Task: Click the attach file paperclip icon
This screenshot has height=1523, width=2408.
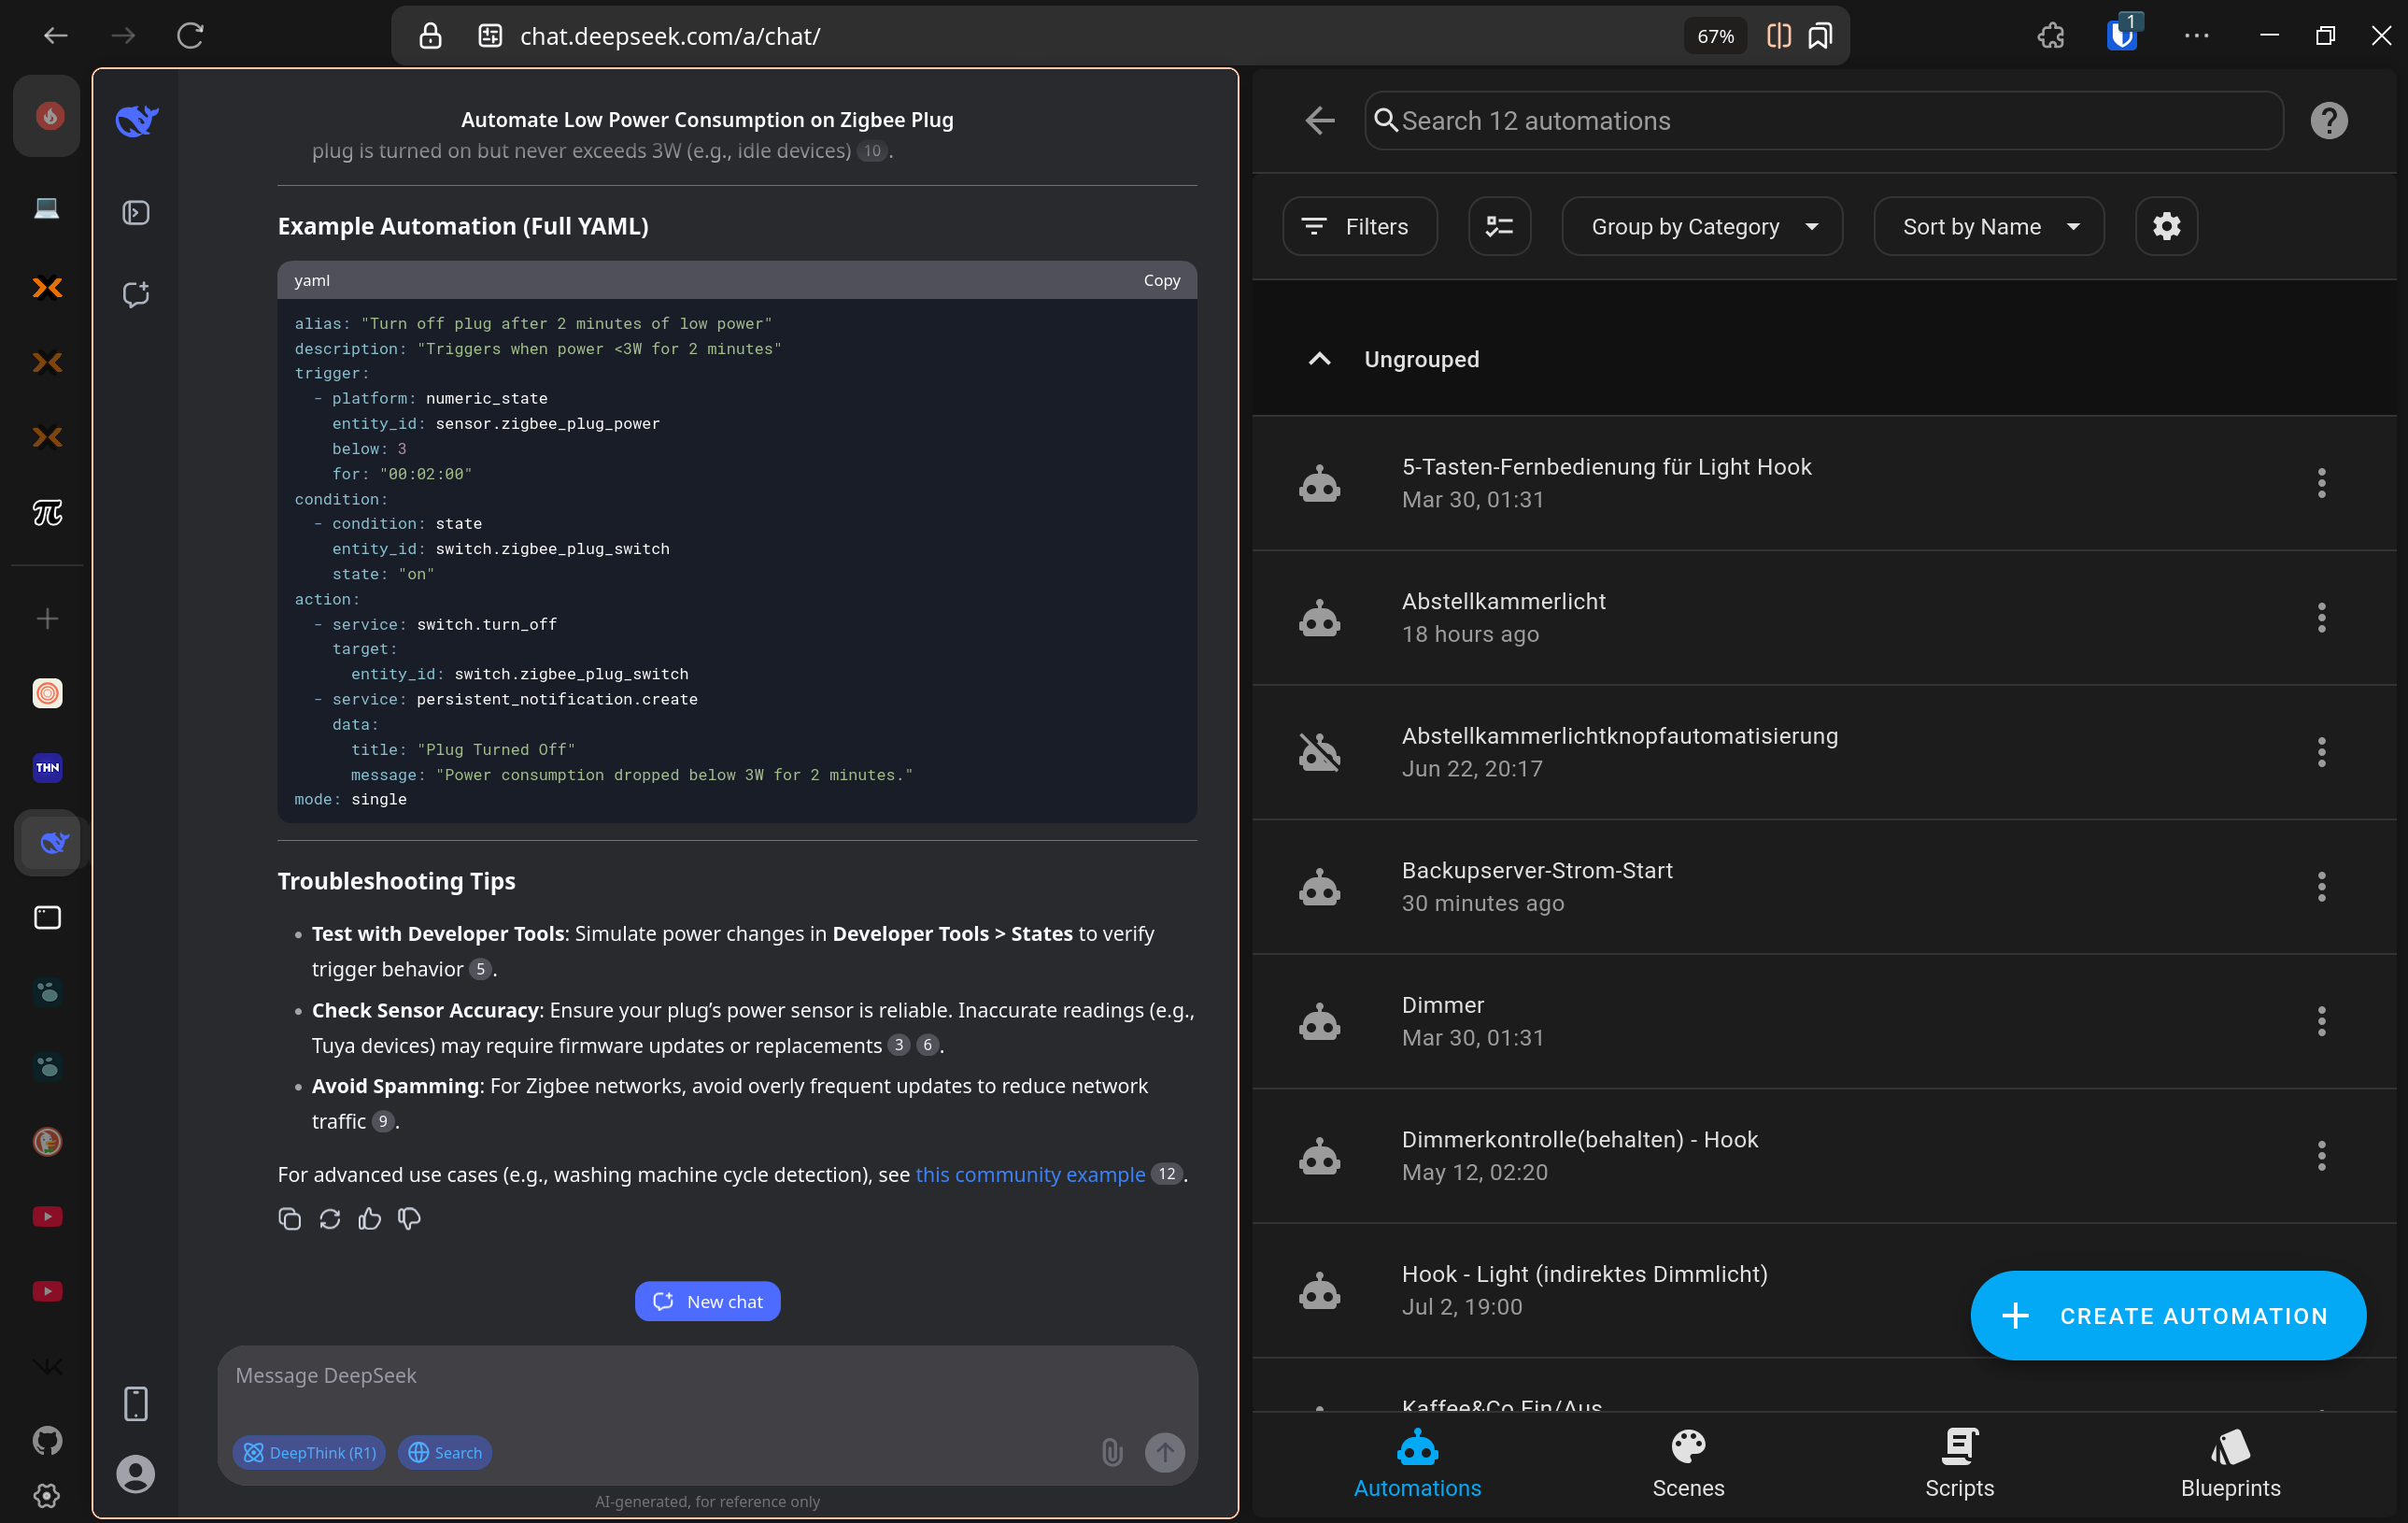Action: point(1112,1452)
